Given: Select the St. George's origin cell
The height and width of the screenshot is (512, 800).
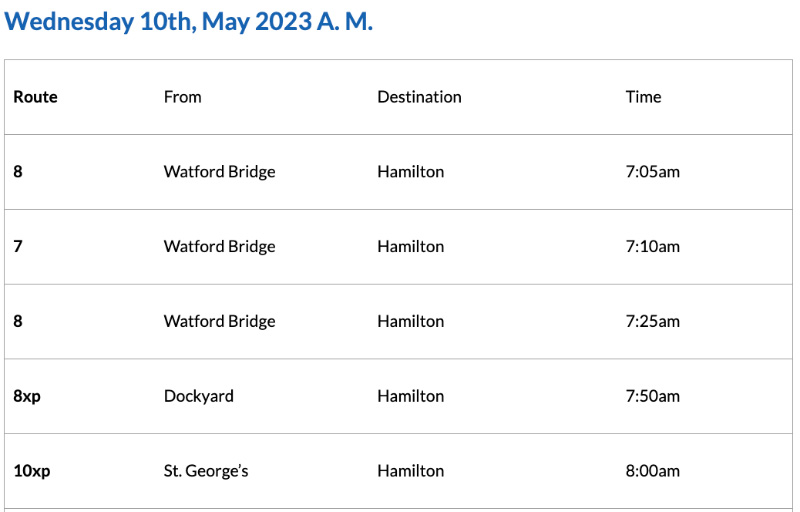Looking at the screenshot, I should 205,471.
